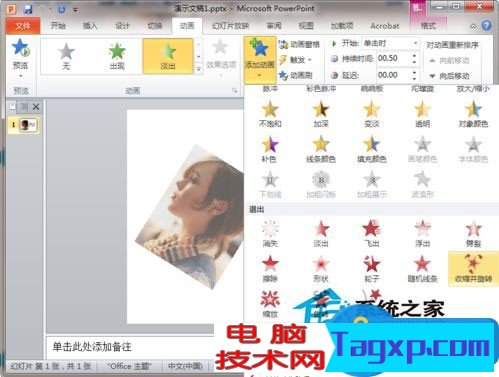Apply the 透明 emphasis effect
Image resolution: width=499 pixels, height=377 pixels.
422,114
